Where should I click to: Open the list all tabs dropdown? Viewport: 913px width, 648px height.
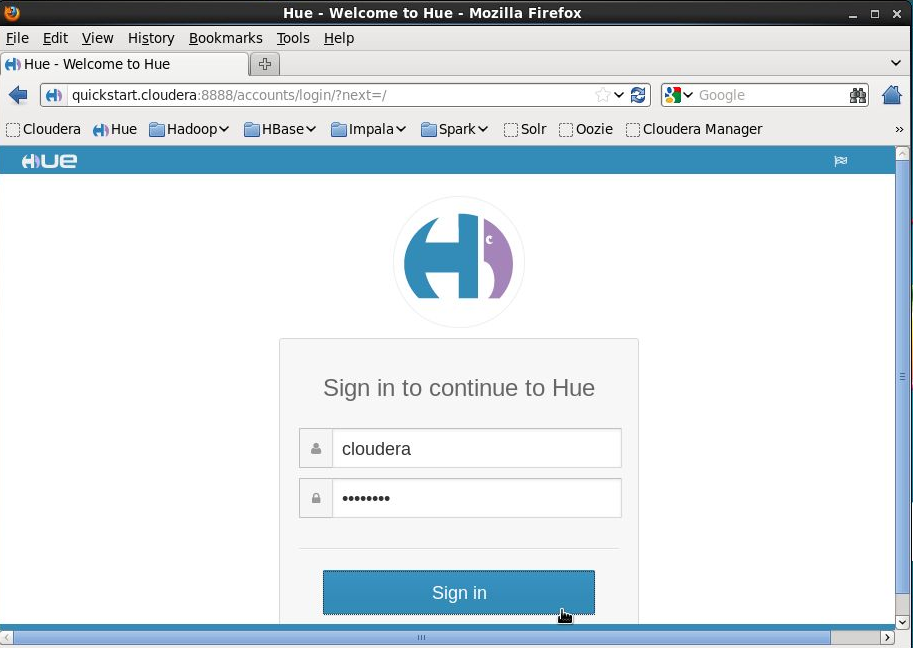(x=896, y=63)
